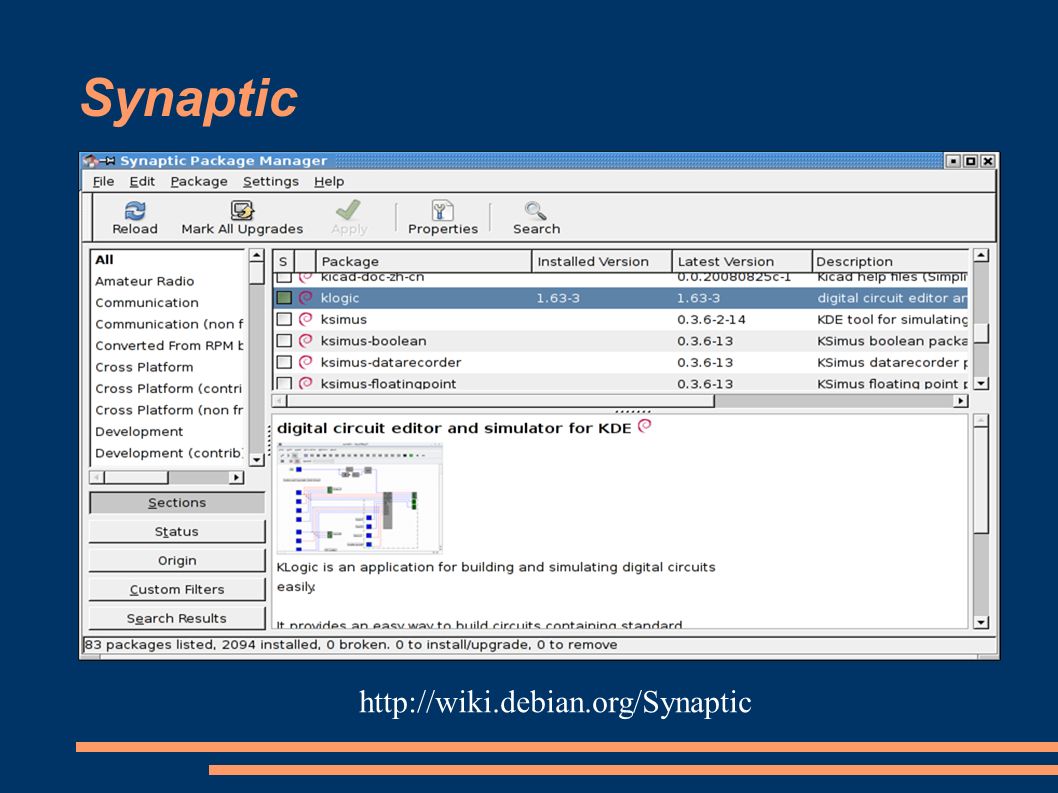The height and width of the screenshot is (793, 1058).
Task: Click the Debian swirl after the description heading
Action: tap(645, 426)
